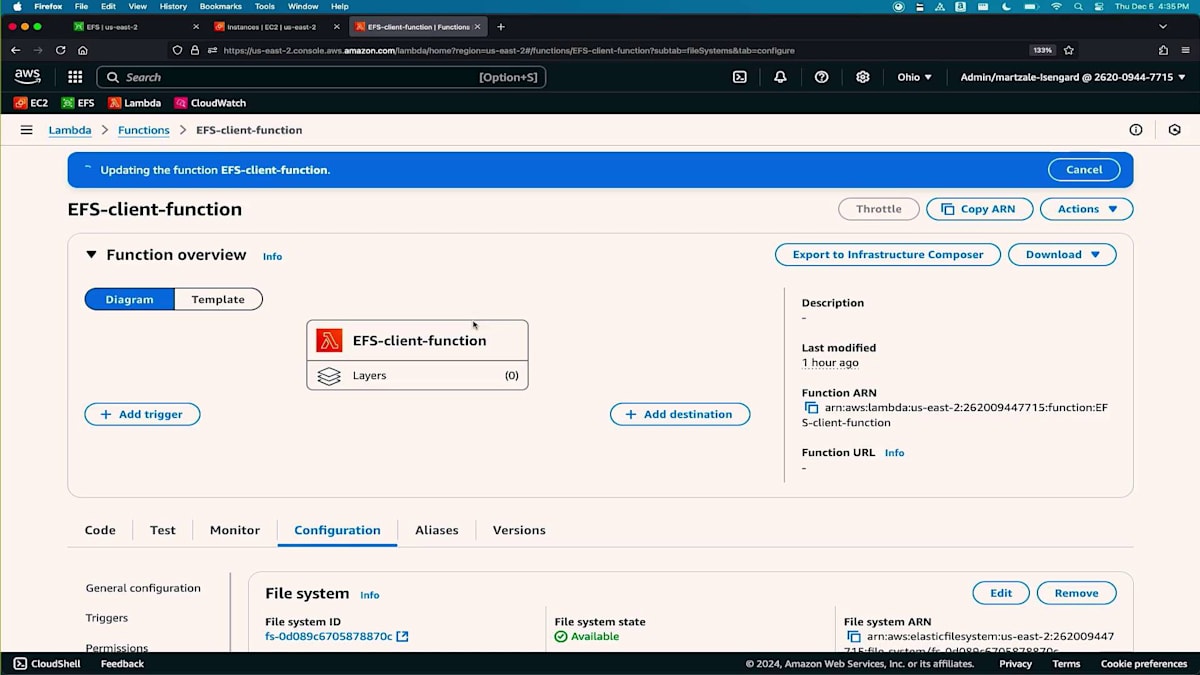Click the browser address bar URL
Screen dimensions: 1200x675
(x=509, y=50)
